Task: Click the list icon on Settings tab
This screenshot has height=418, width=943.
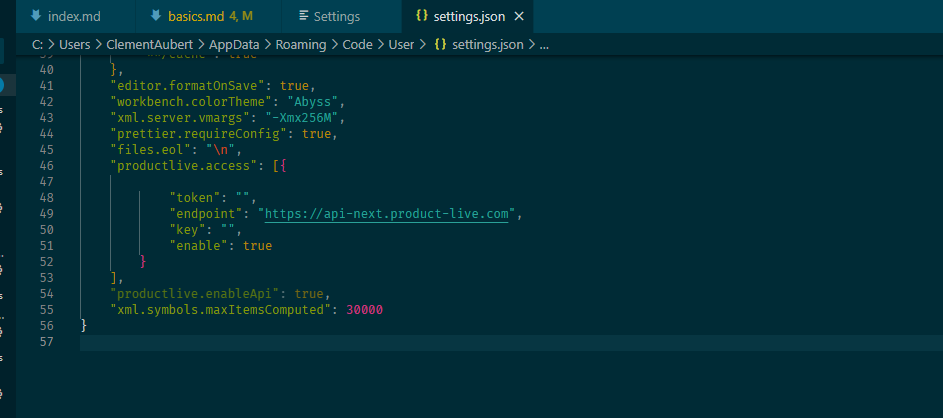Action: [x=302, y=17]
